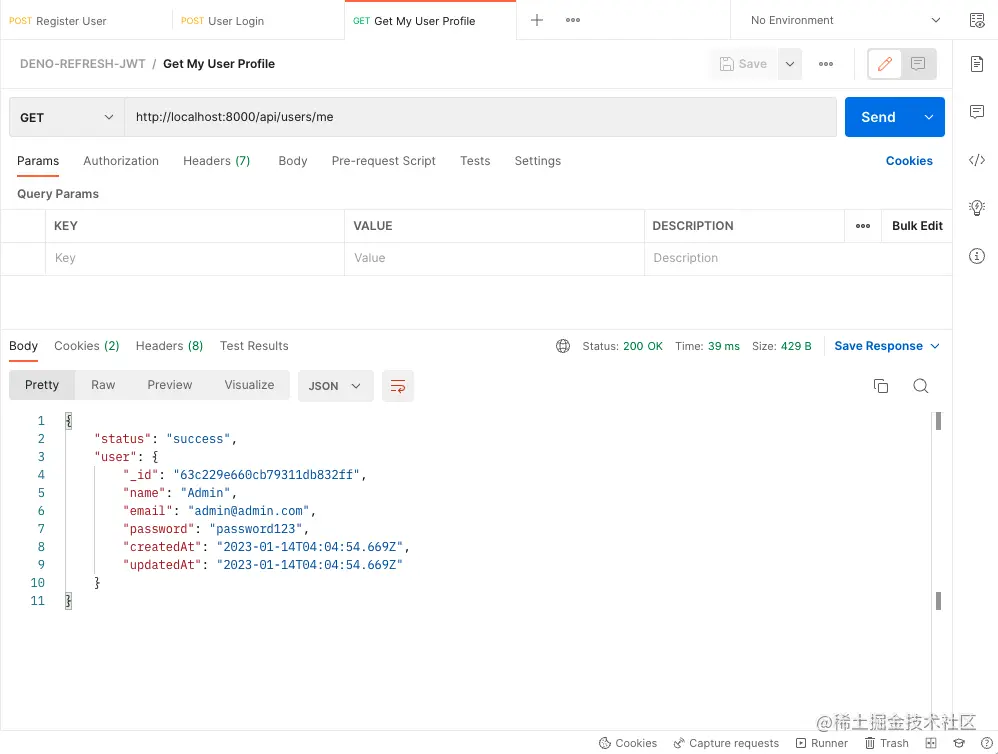The image size is (998, 754).
Task: Open the bootcamp icon in status bar
Action: coord(959,743)
